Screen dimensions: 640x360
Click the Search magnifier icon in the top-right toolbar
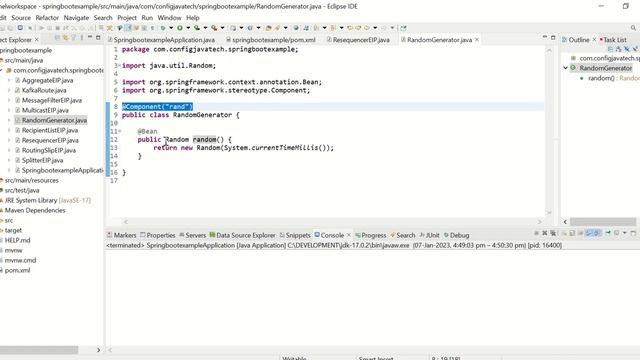[x=633, y=28]
